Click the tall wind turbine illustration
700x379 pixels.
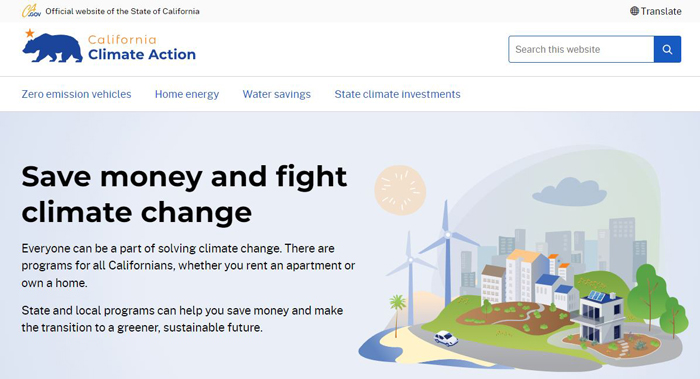(x=447, y=252)
